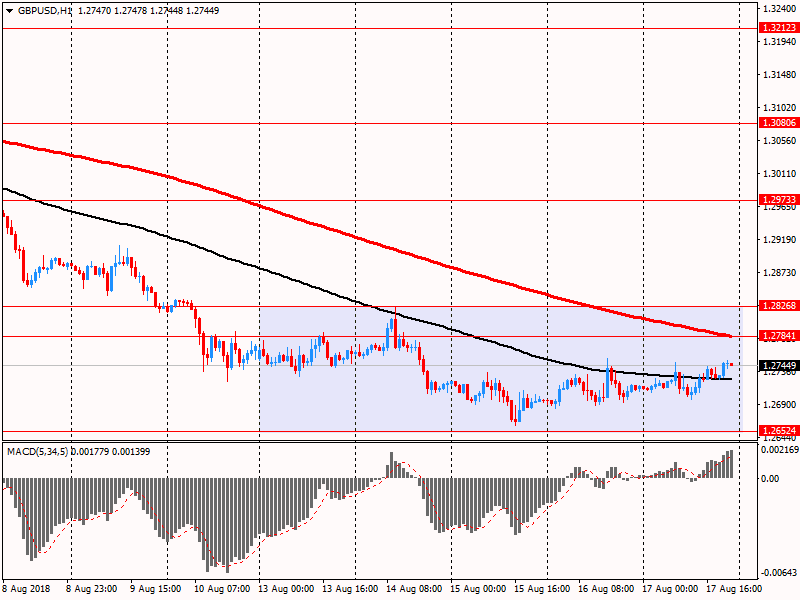
Task: Select the 9 Aug 15:00 time label
Action: click(156, 589)
